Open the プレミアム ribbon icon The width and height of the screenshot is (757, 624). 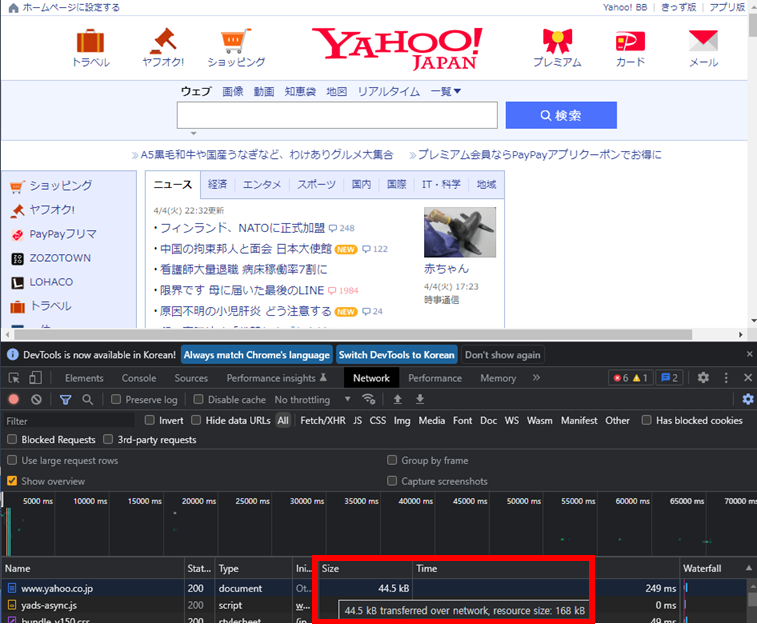557,41
